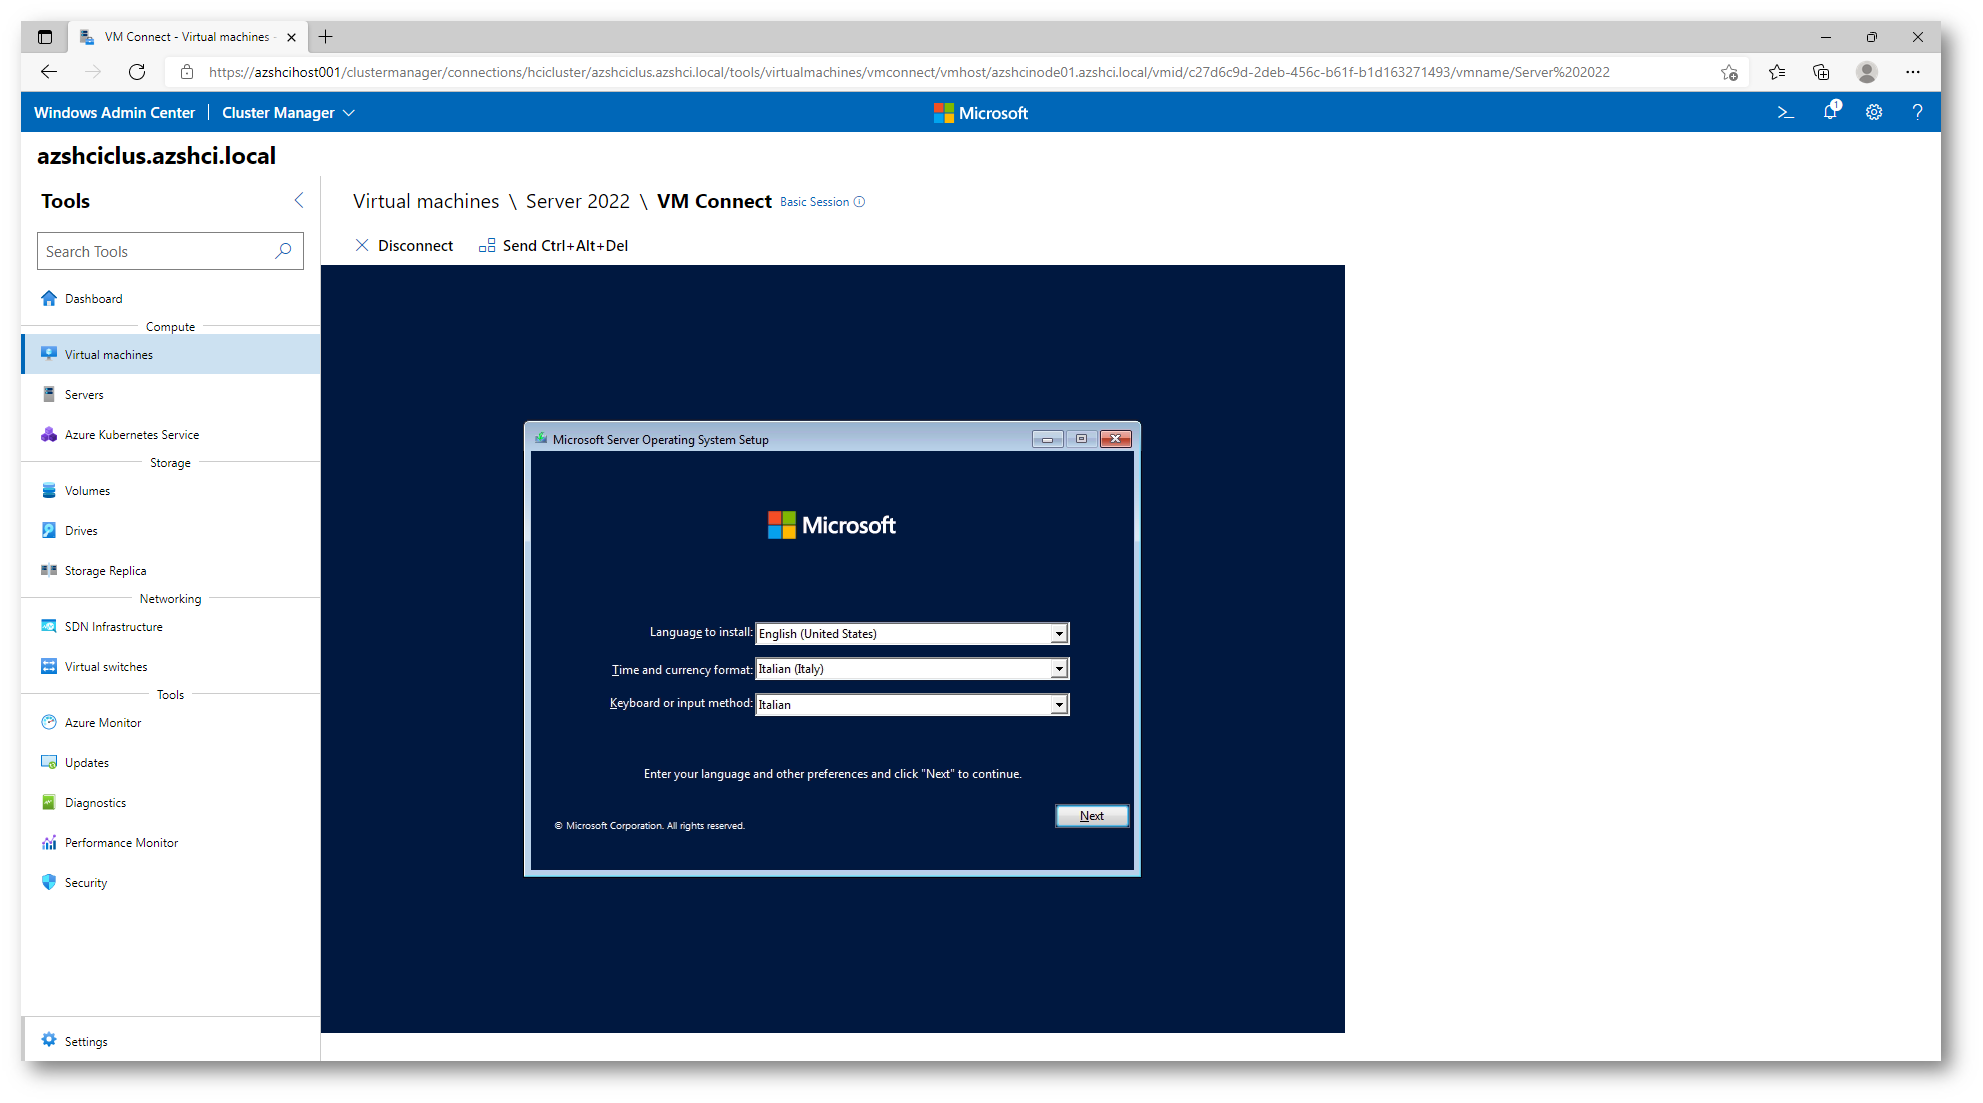
Task: Open Azure Kubernetes Service tool
Action: coord(131,435)
